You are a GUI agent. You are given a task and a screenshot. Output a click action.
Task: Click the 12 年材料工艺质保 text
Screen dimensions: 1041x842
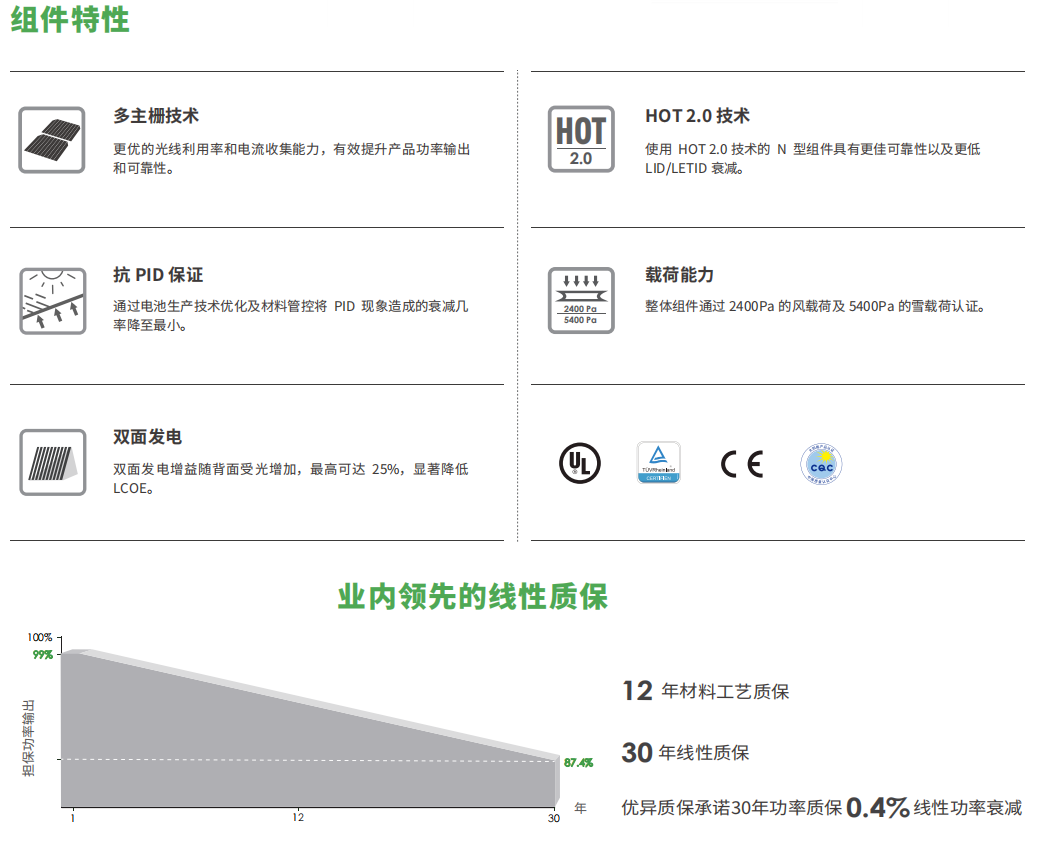(706, 691)
